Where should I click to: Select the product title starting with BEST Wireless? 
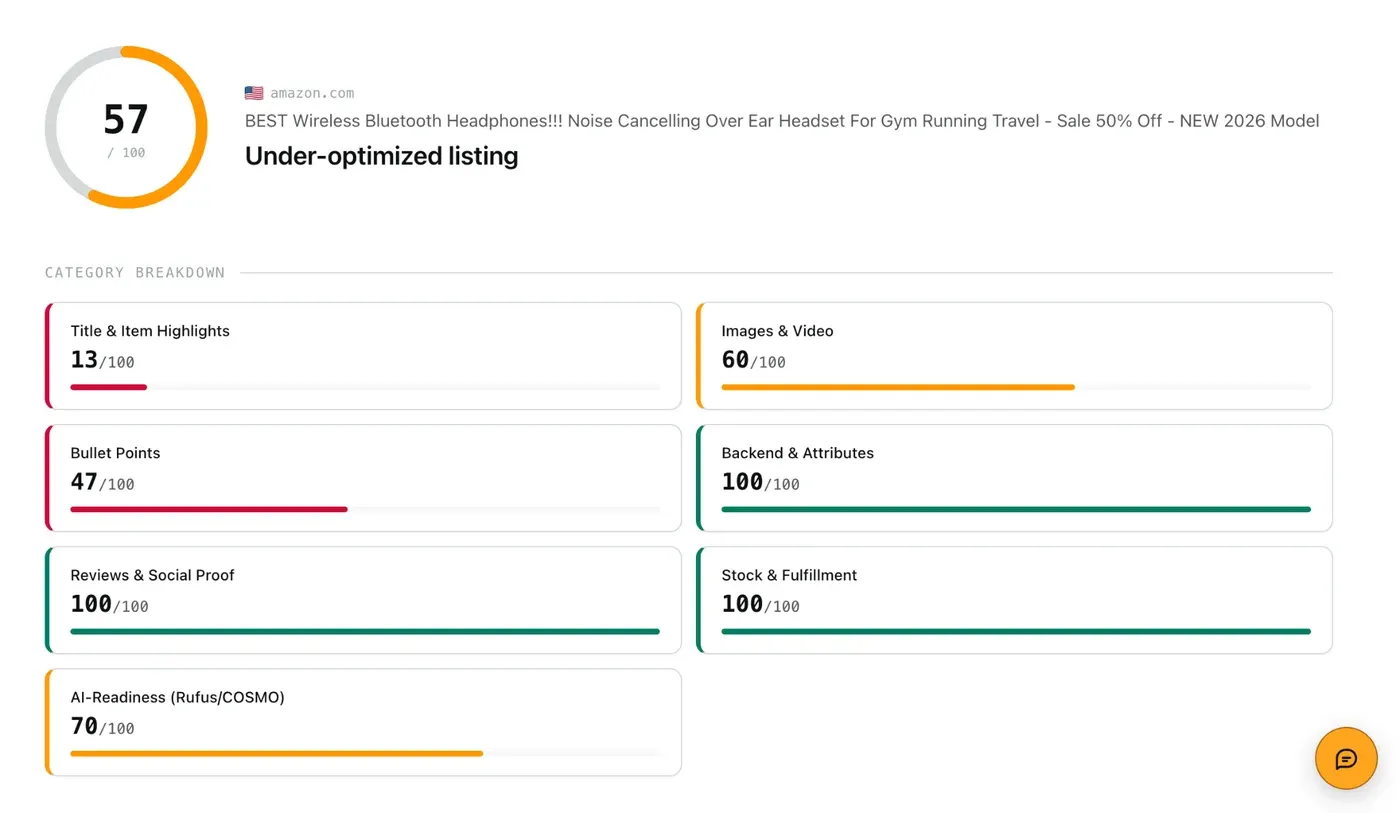[782, 121]
